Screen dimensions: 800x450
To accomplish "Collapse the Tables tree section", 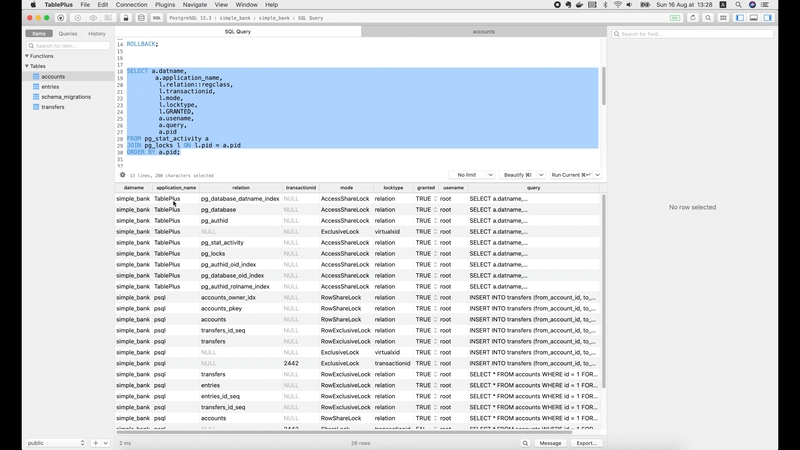I will click(27, 66).
